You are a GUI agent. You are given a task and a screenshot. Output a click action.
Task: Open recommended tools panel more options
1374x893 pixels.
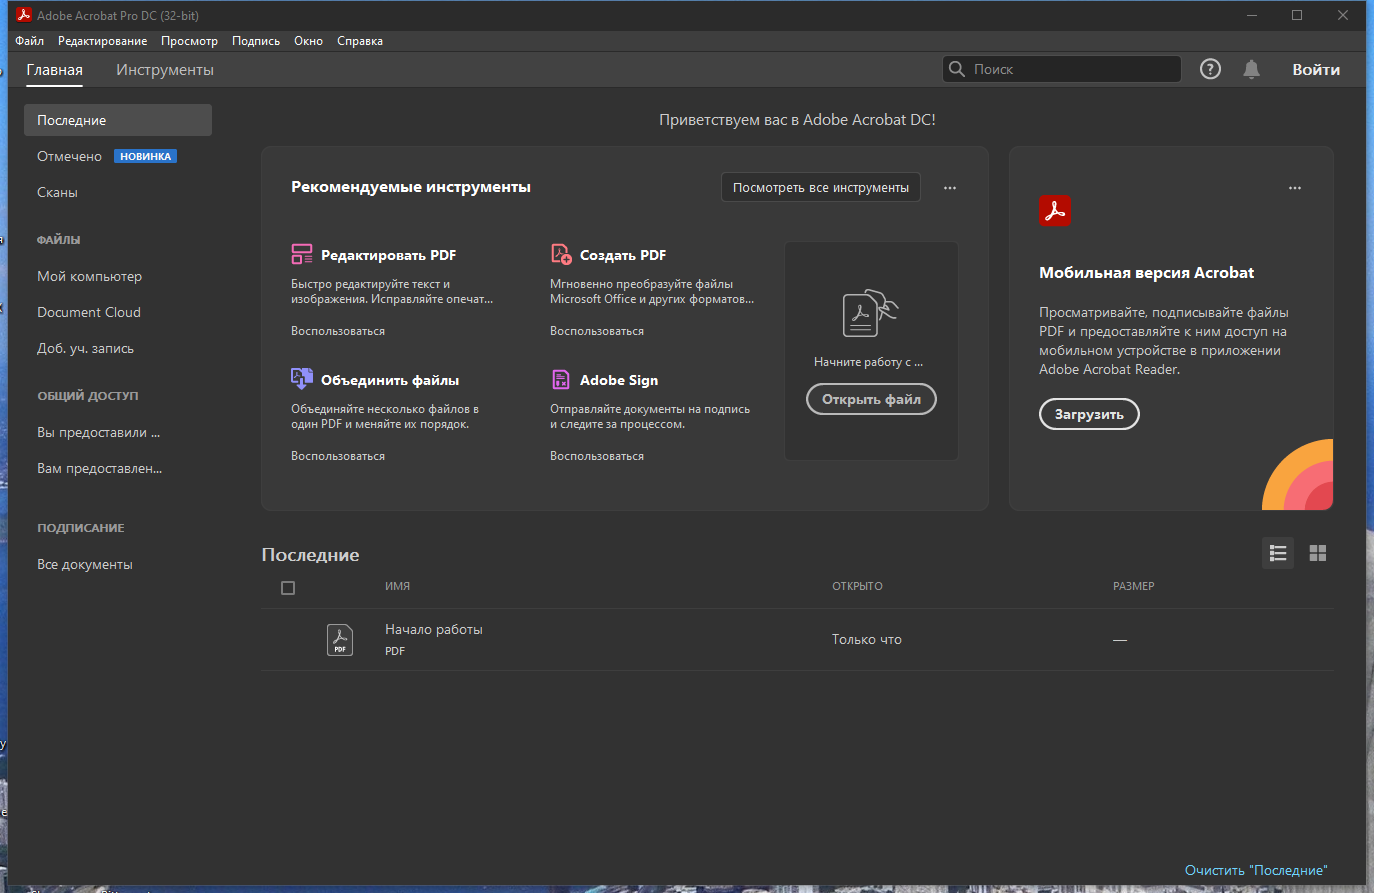tap(950, 188)
